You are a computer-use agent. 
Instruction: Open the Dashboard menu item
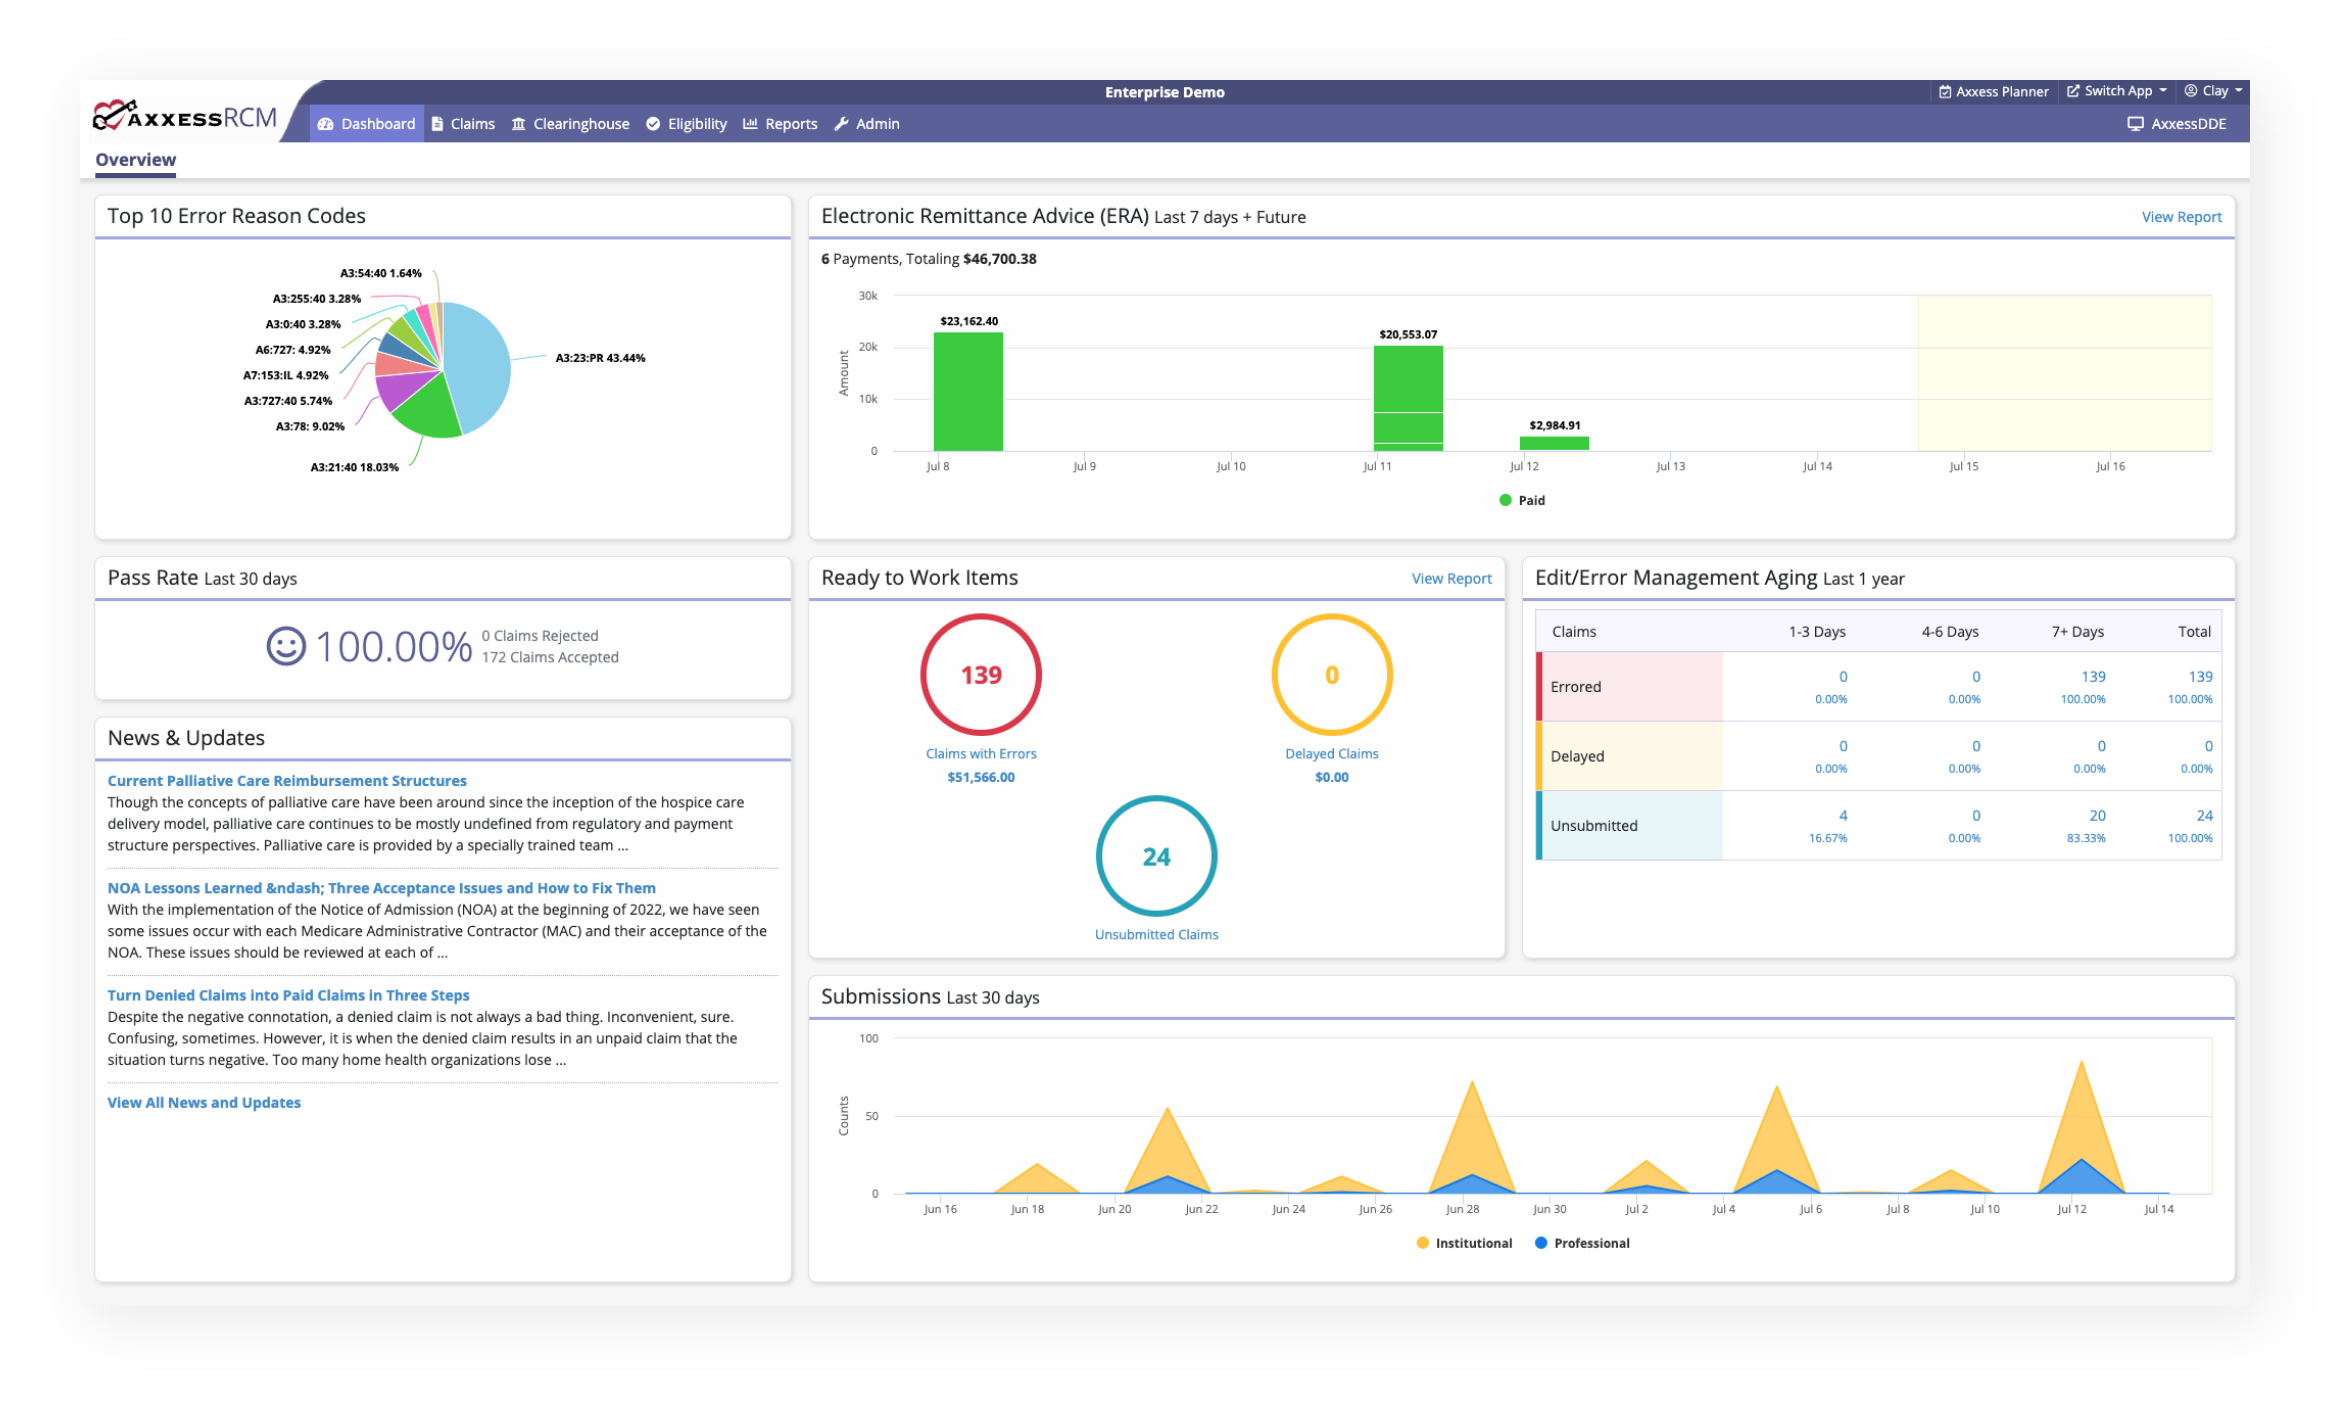366,124
